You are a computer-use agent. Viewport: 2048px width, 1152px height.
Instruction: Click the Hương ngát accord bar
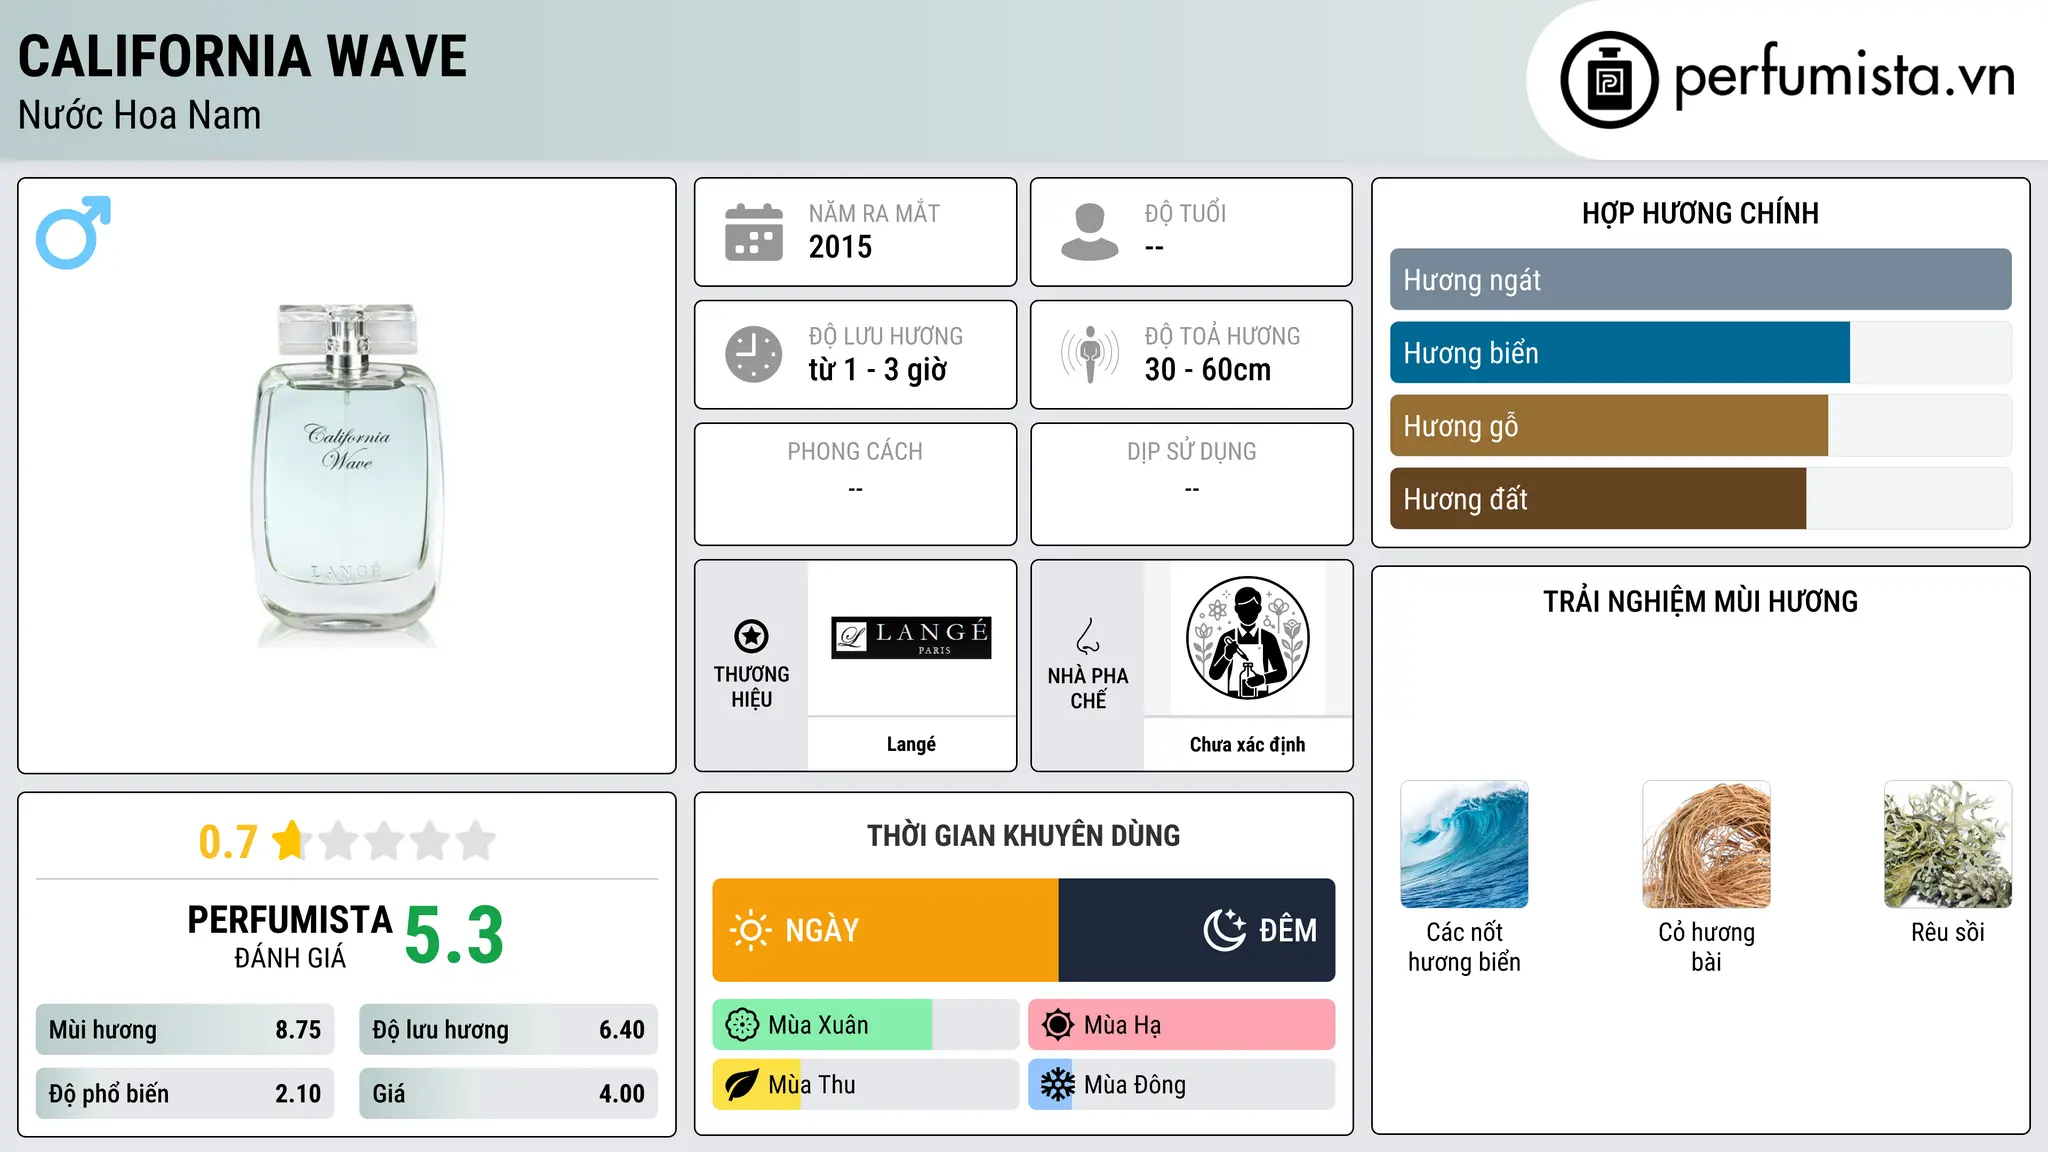point(1700,280)
